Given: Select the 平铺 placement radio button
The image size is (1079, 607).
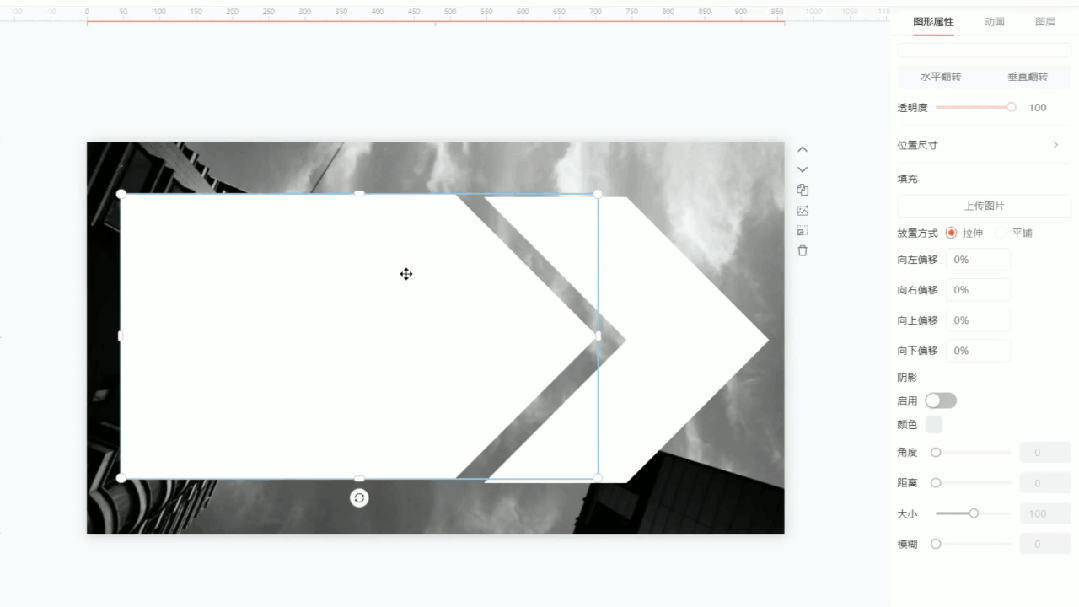Looking at the screenshot, I should (1001, 233).
